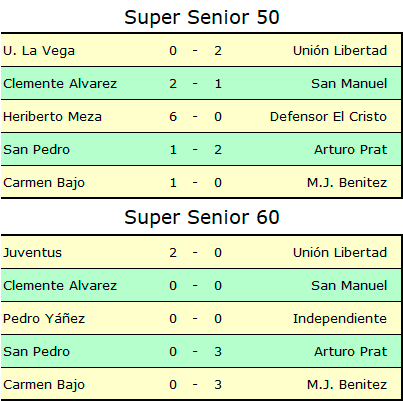Image resolution: width=403 pixels, height=401 pixels.
Task: Click Carmen Bajo in Super Senior 50
Action: point(44,183)
